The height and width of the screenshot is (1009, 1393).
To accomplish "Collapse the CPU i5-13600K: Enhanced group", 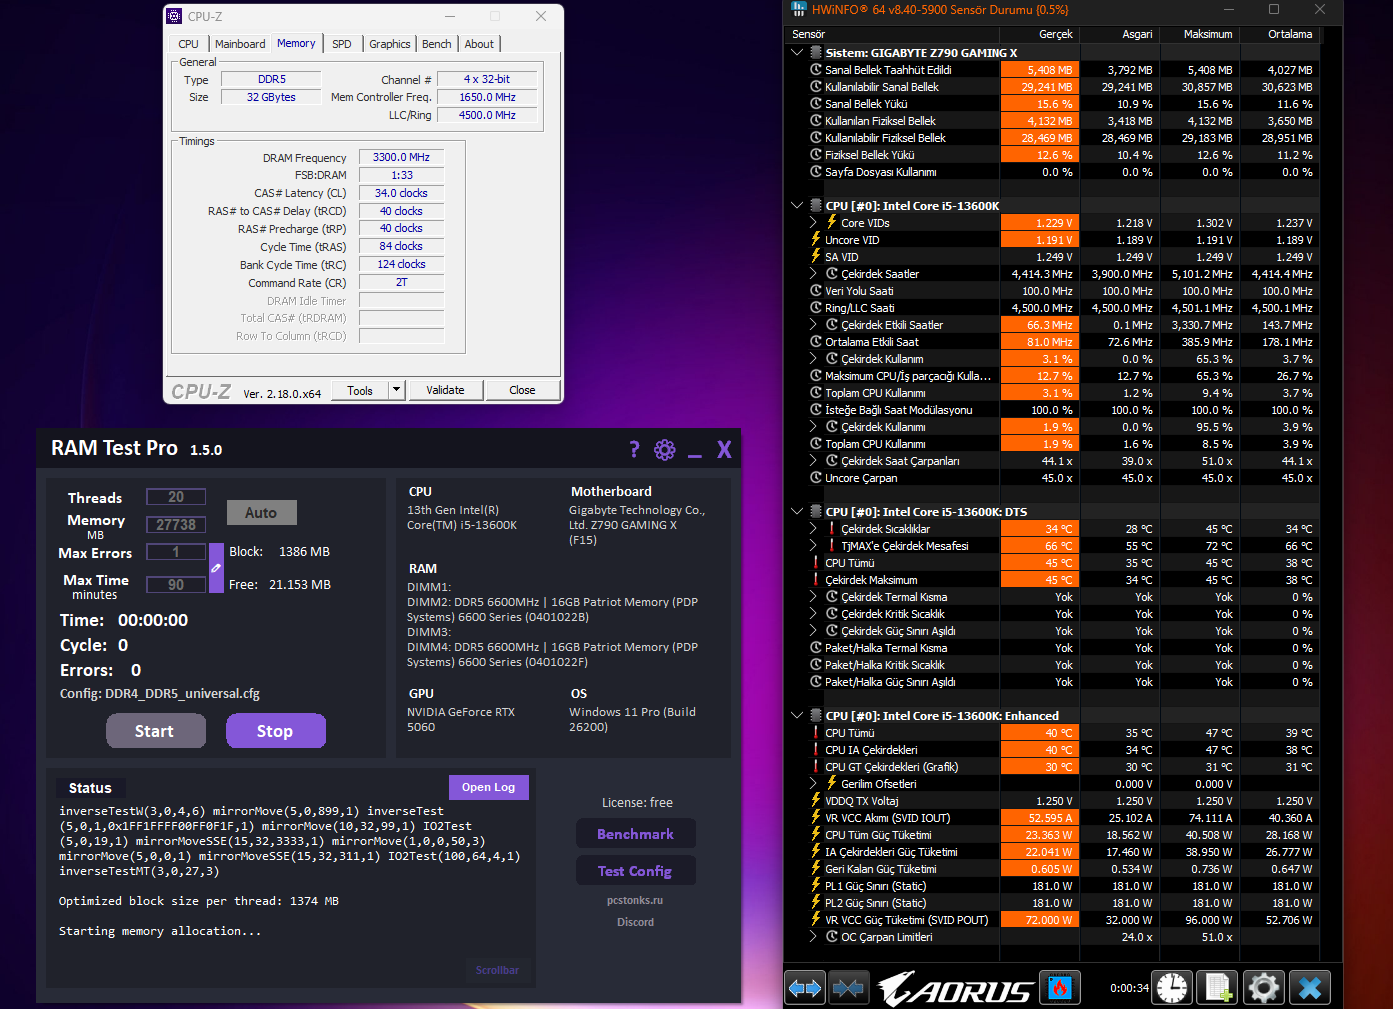I will [797, 716].
